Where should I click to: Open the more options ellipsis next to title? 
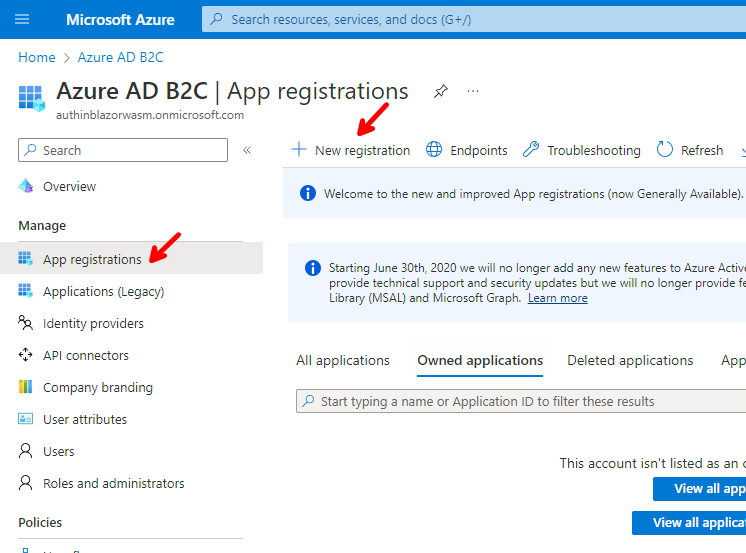[x=472, y=91]
